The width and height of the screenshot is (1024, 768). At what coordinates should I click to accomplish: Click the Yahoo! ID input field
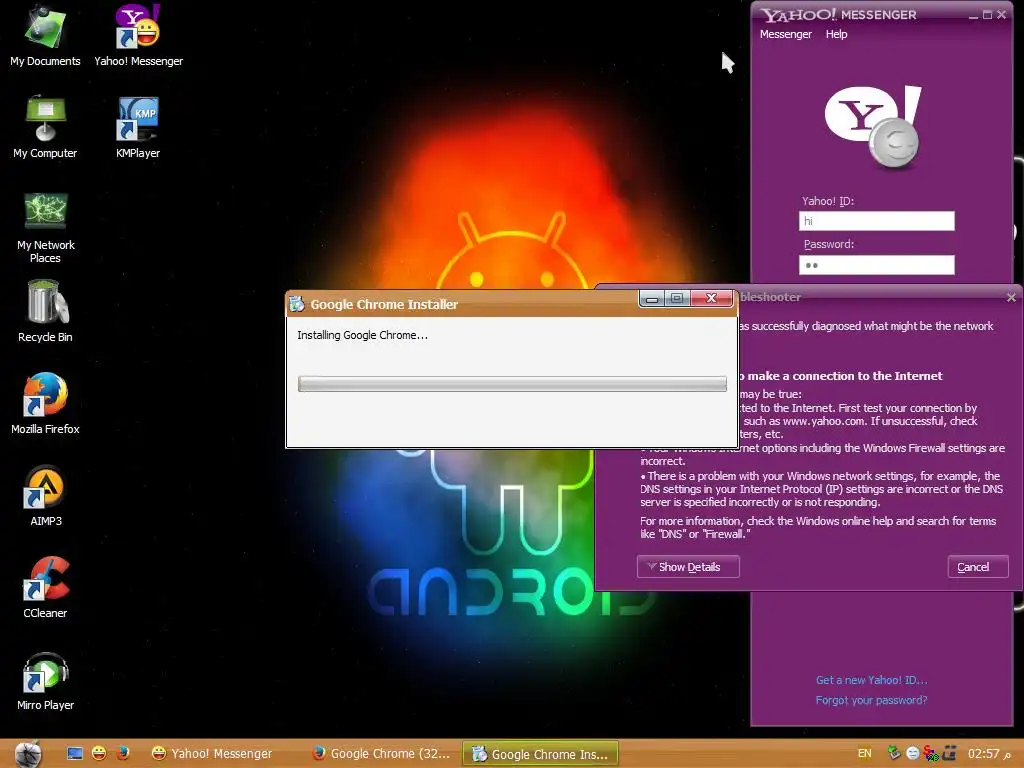click(876, 221)
